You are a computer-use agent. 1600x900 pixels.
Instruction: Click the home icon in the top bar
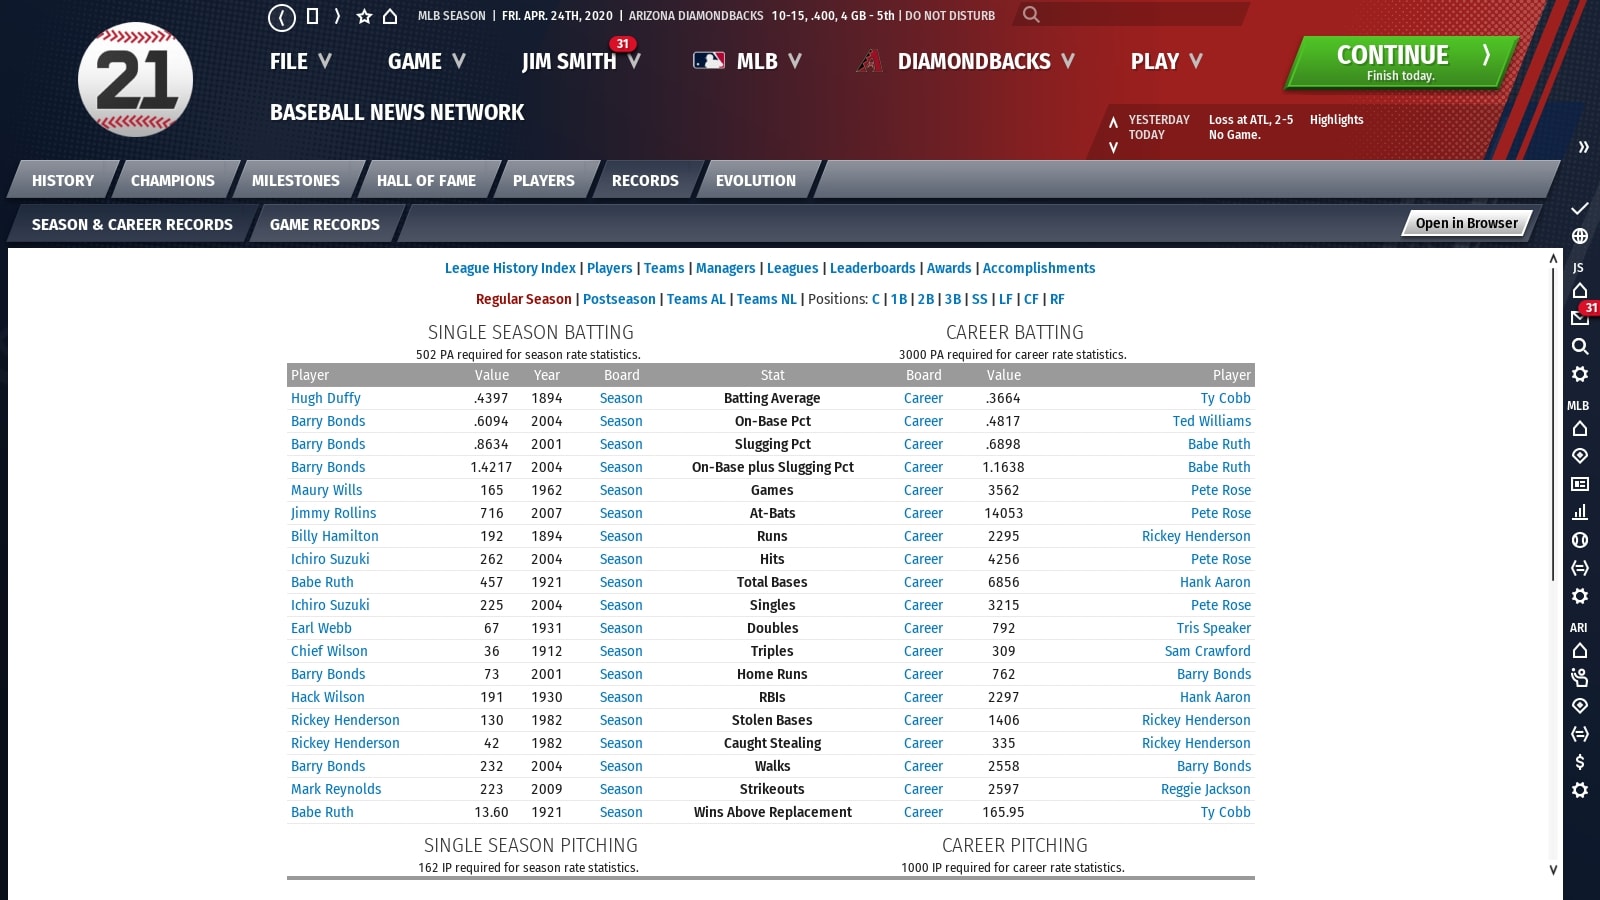(391, 17)
